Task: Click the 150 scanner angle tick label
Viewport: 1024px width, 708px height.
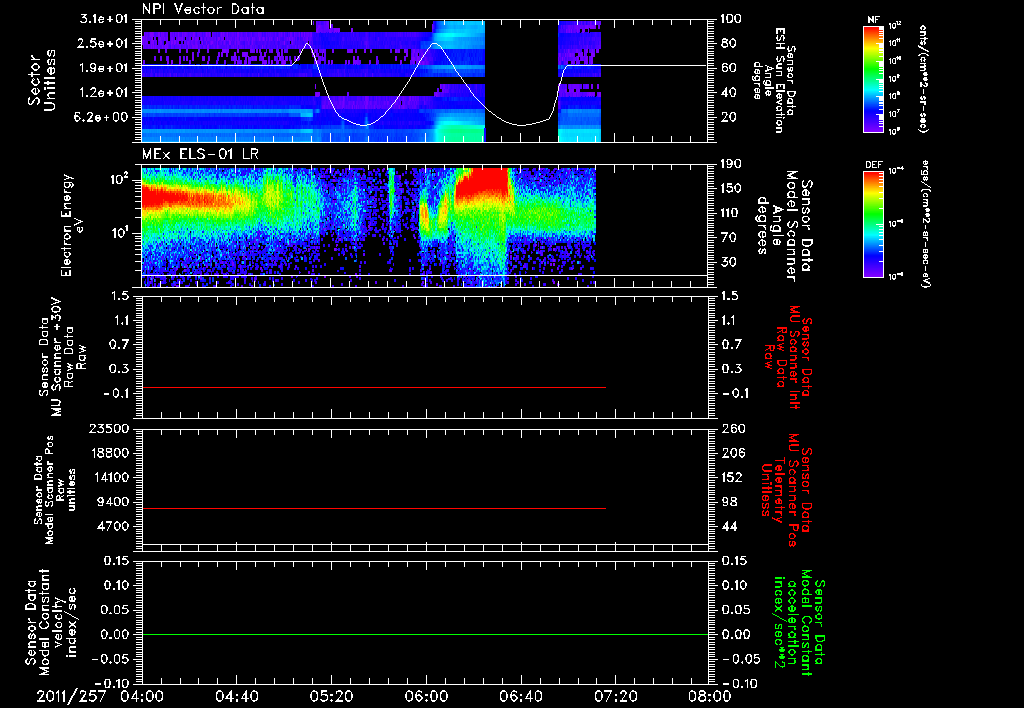Action: pyautogui.click(x=733, y=189)
